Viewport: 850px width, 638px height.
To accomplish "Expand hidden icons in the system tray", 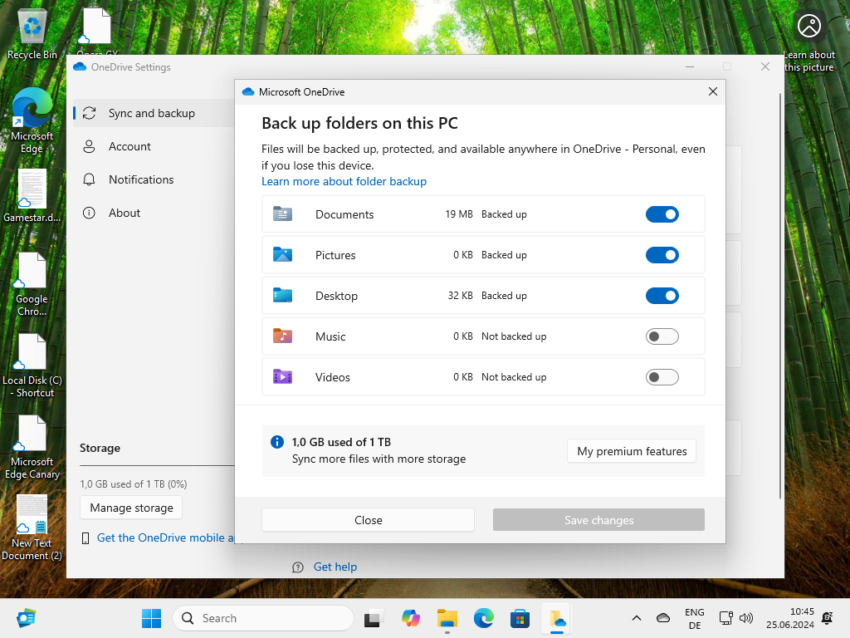I will pos(636,618).
